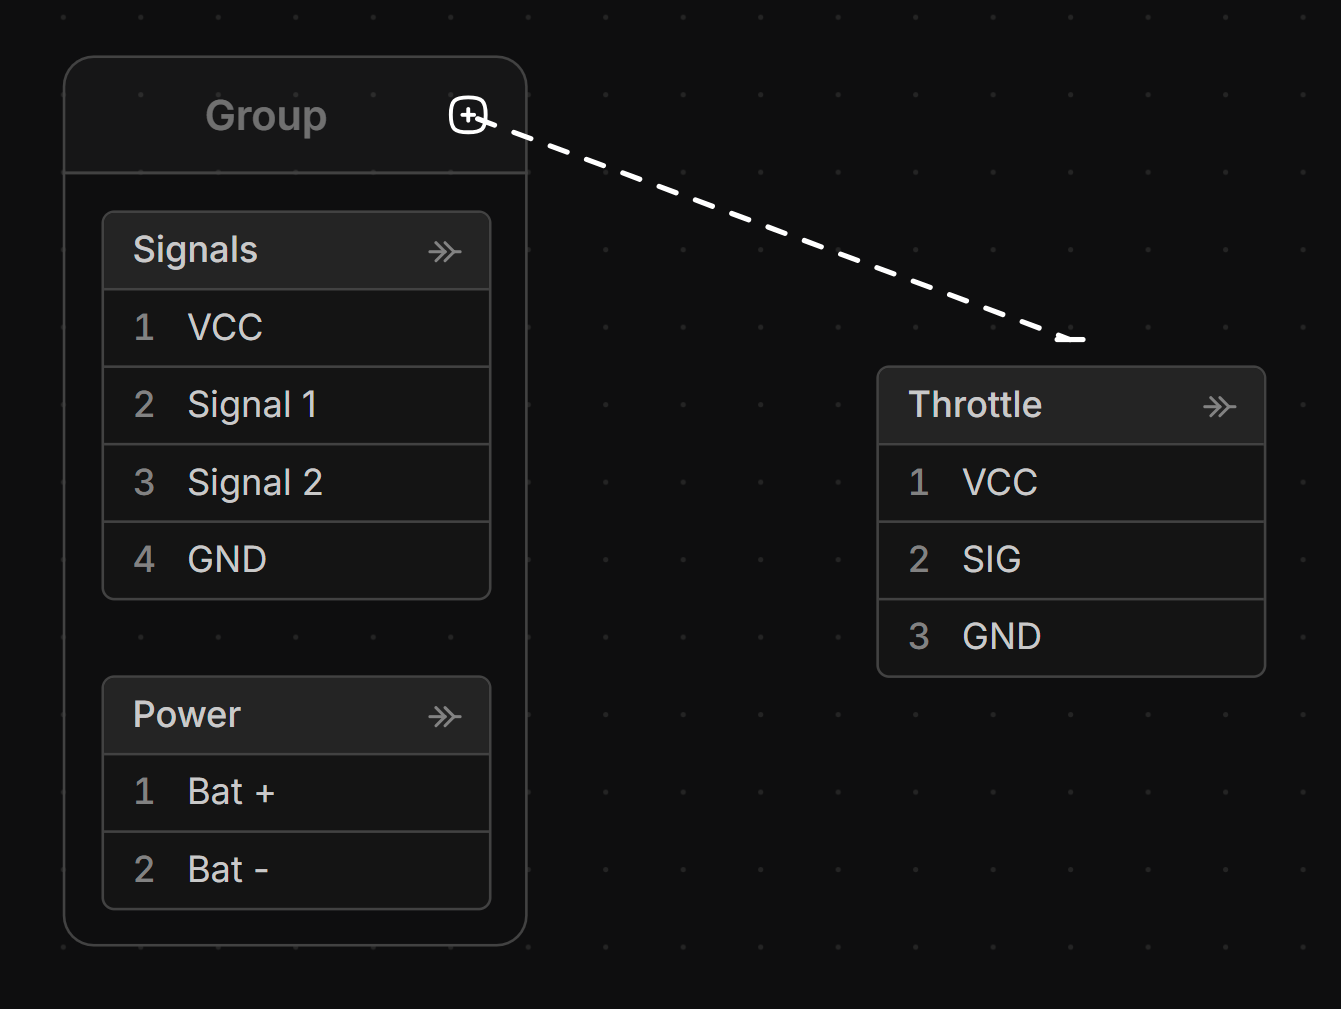1341x1009 pixels.
Task: Click pin number 3 in Throttle
Action: coord(919,637)
